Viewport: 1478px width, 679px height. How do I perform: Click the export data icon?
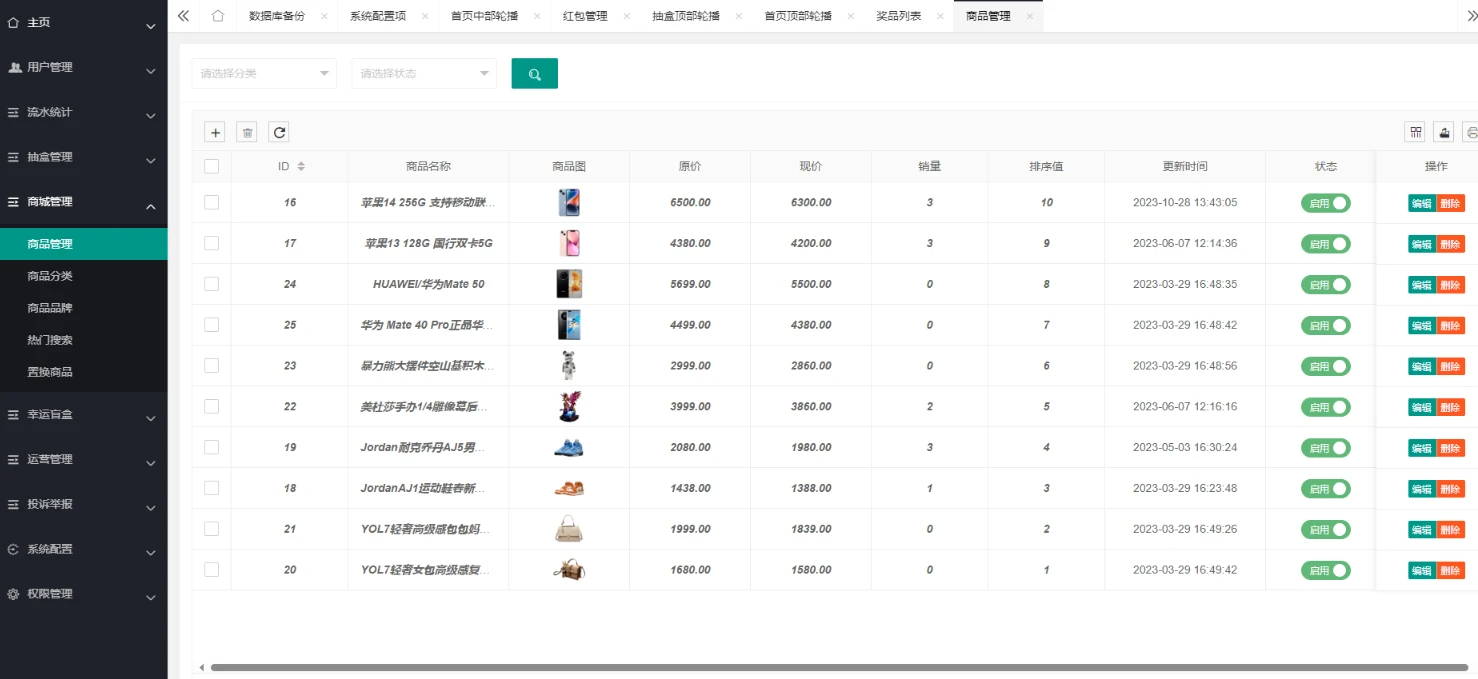pos(1443,131)
